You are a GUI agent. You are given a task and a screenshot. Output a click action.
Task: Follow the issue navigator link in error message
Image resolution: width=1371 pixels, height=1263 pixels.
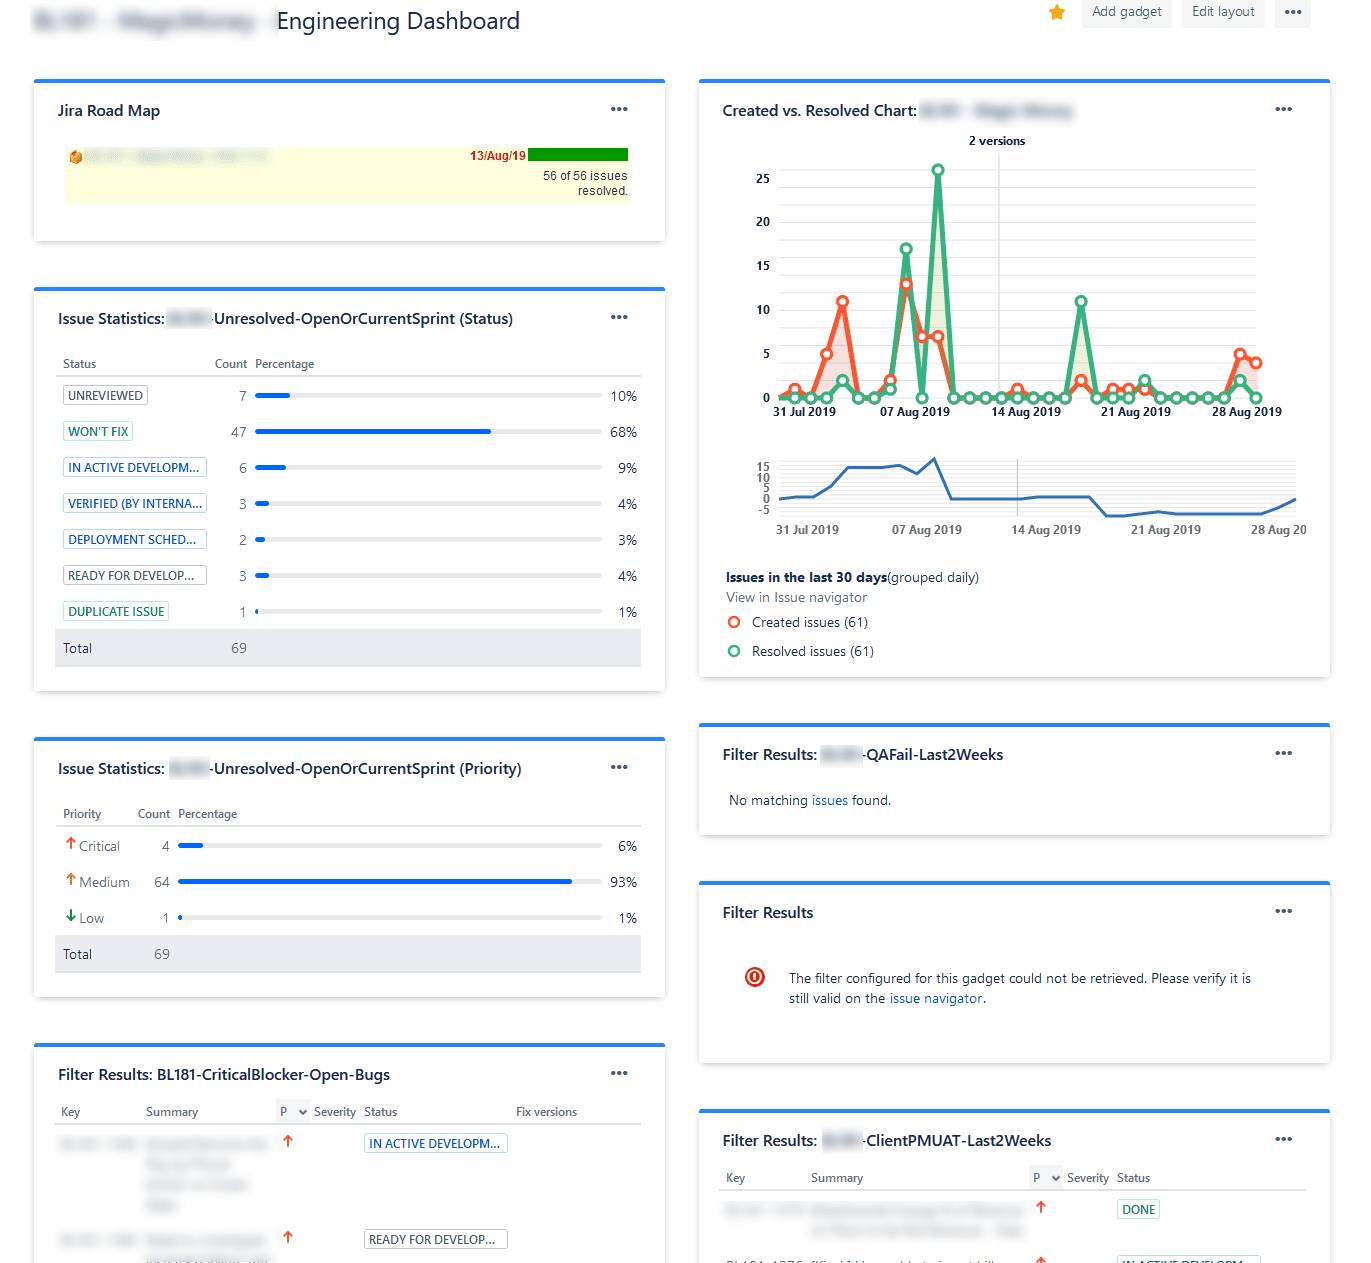coord(936,998)
